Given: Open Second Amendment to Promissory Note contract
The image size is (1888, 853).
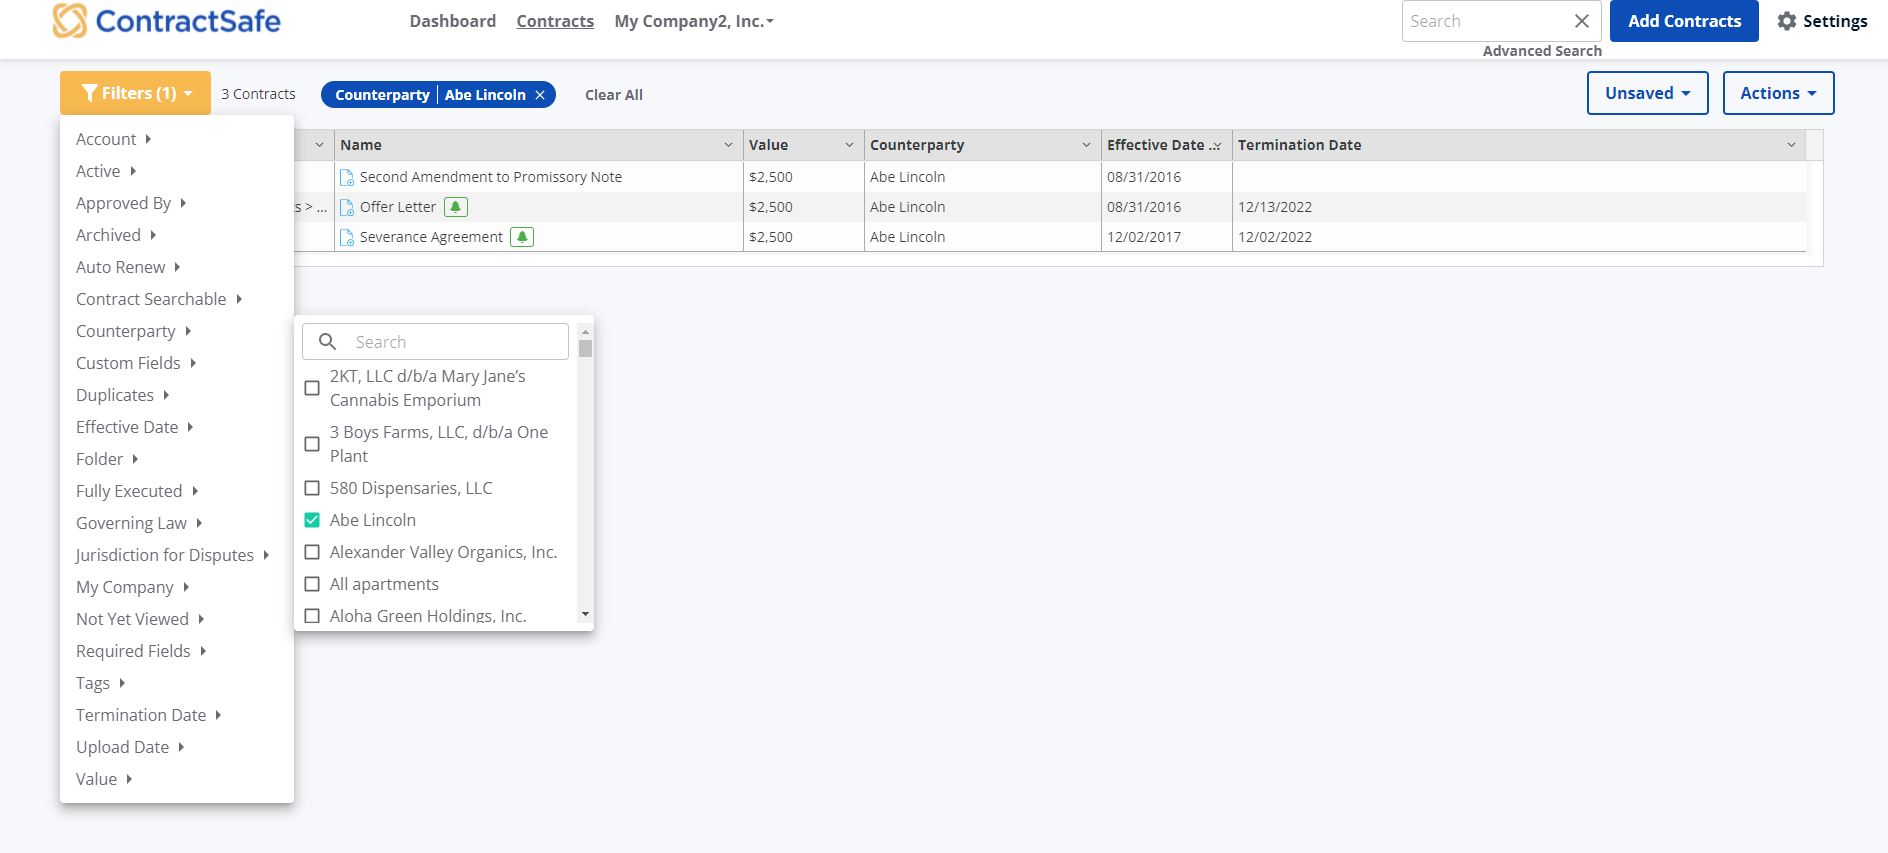Looking at the screenshot, I should (491, 177).
